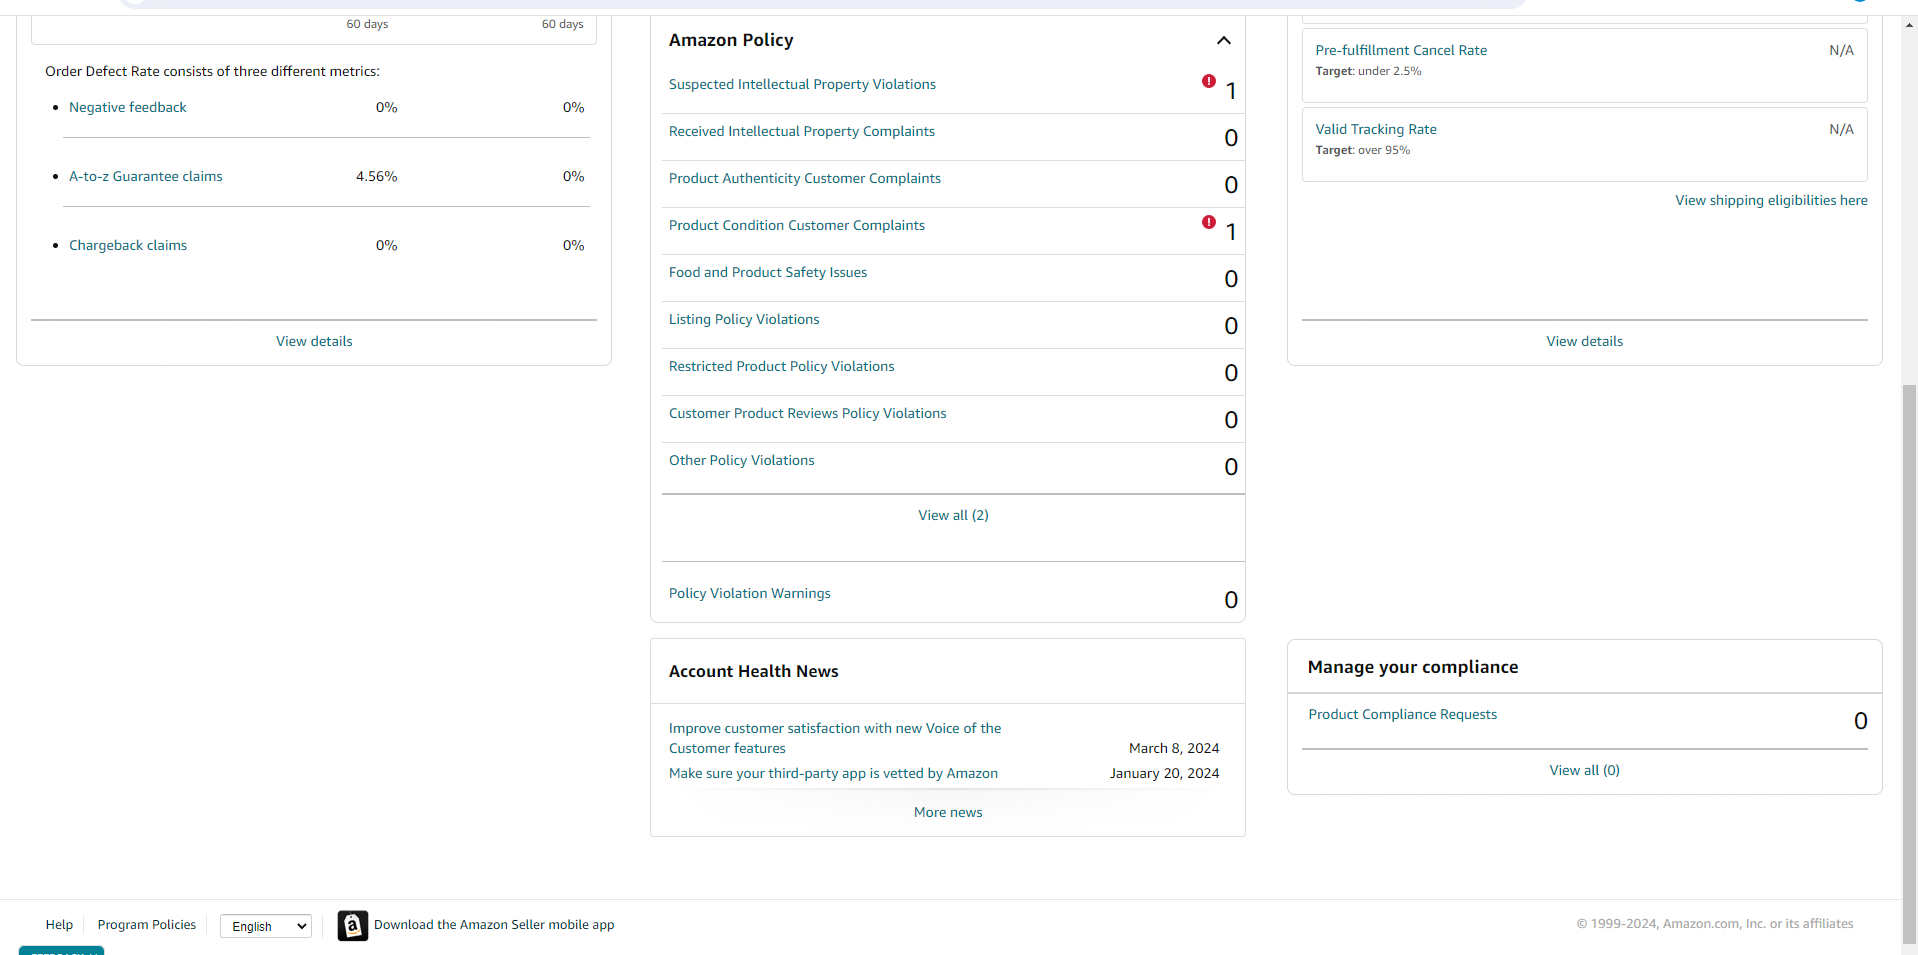Open A-to-z Guarantee claims metric
The height and width of the screenshot is (955, 1918).
click(x=145, y=176)
